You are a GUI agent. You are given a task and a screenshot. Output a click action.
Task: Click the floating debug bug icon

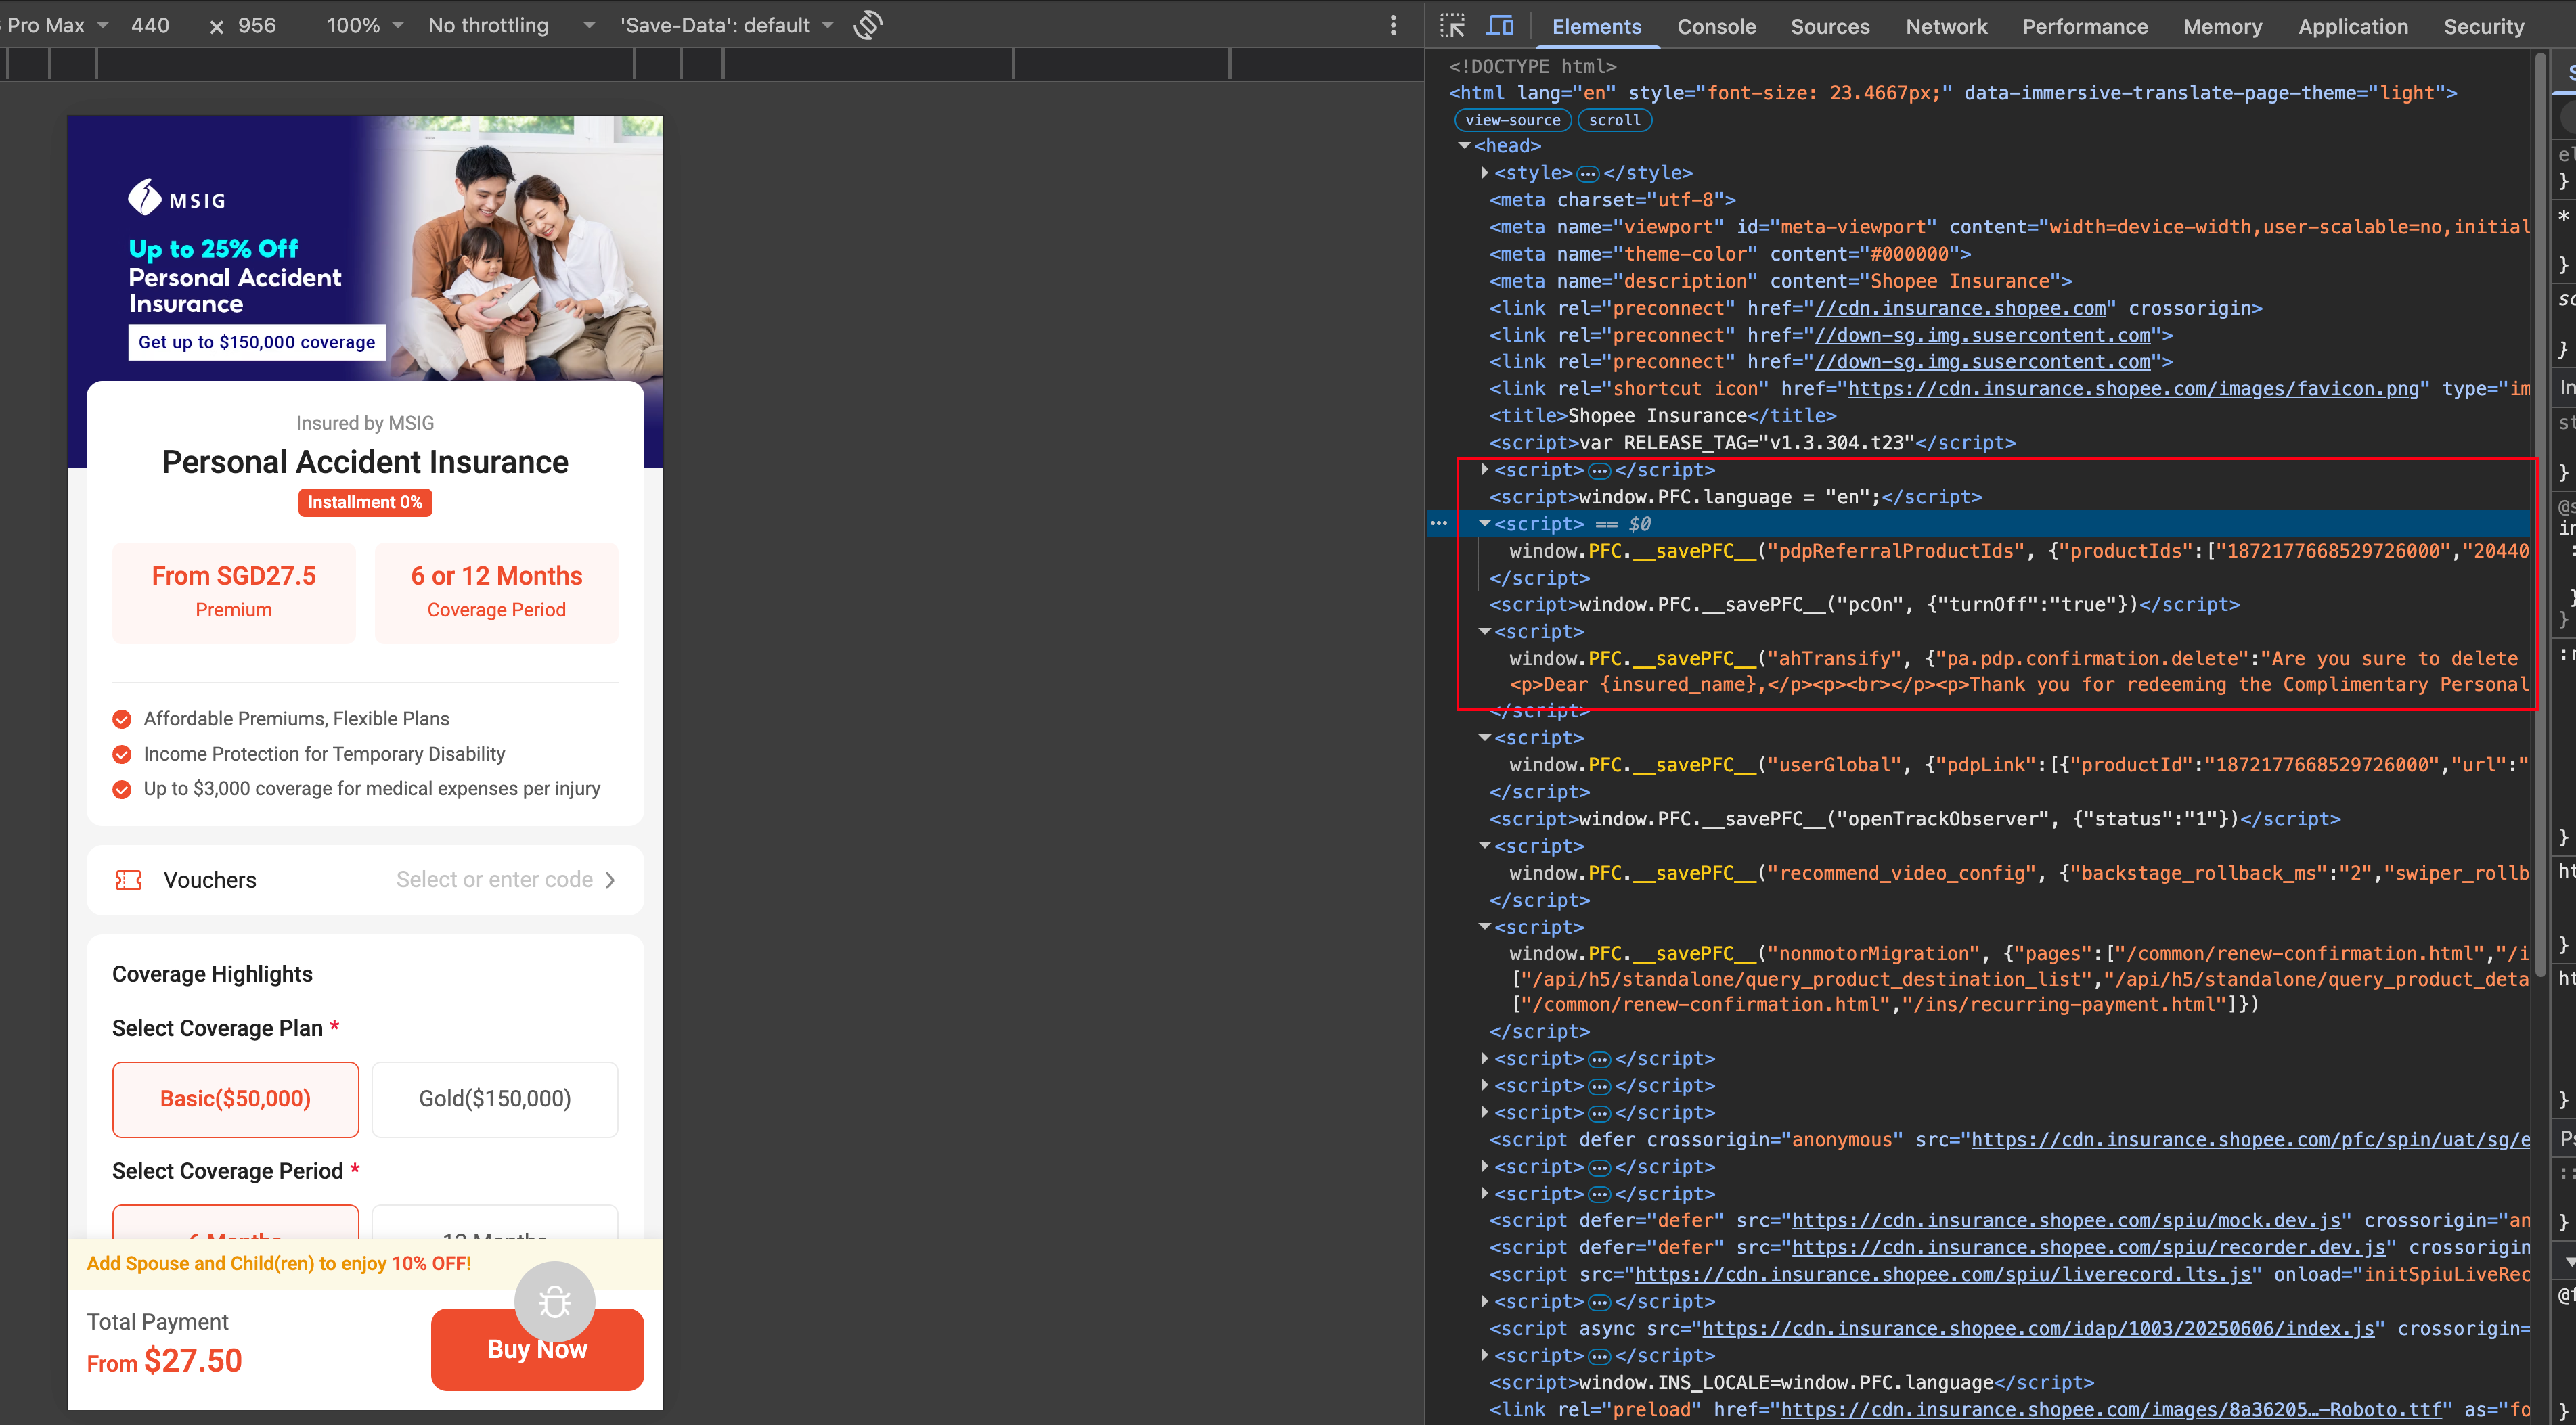click(555, 1301)
